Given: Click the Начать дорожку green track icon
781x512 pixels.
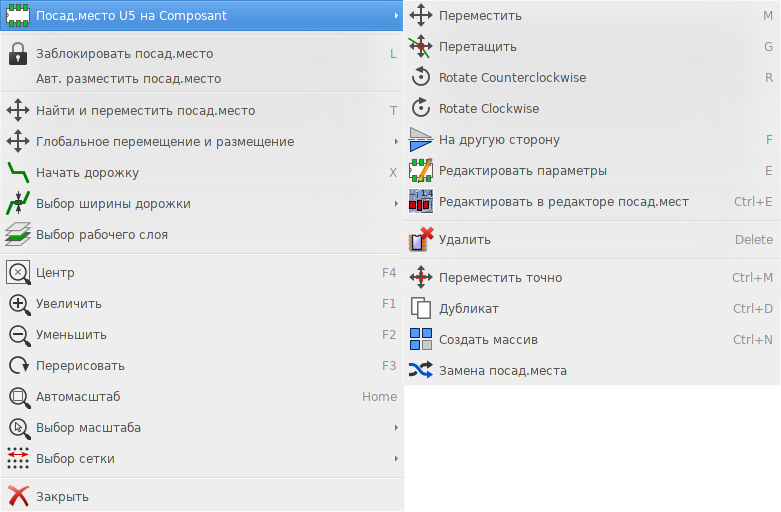Looking at the screenshot, I should click(18, 172).
